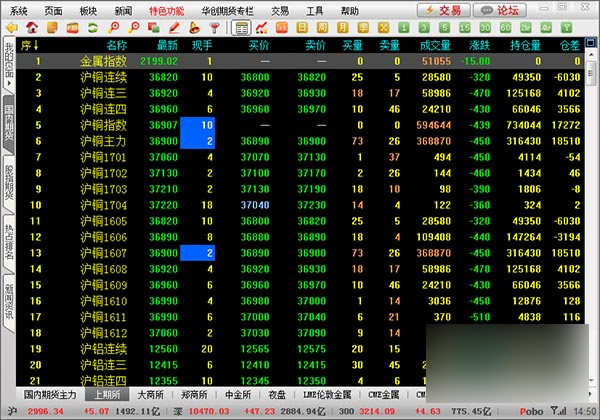The height and width of the screenshot is (420, 600).
Task: Switch to the 国内期货主力 tab
Action: (50, 394)
